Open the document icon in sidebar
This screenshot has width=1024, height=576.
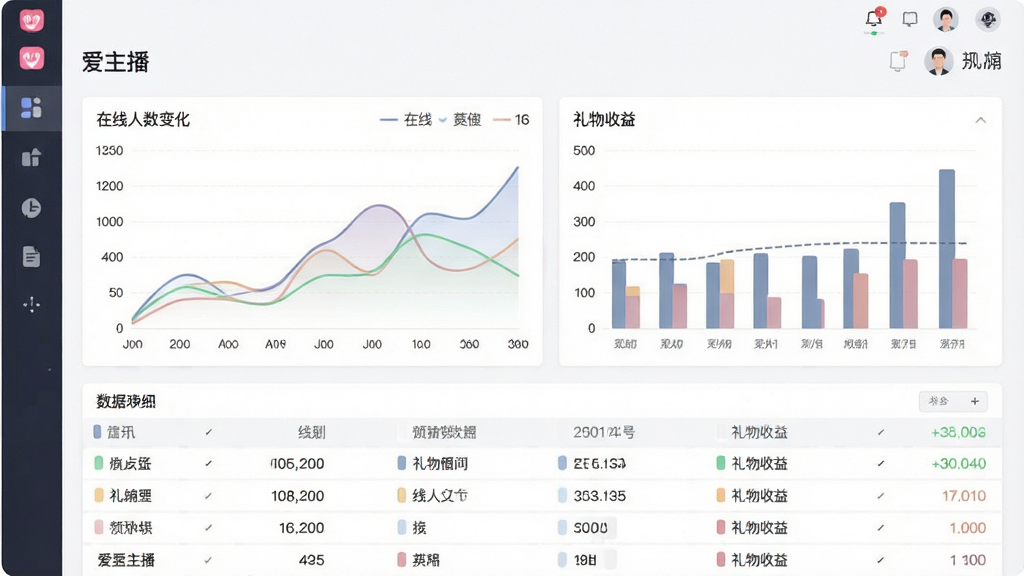tap(31, 257)
